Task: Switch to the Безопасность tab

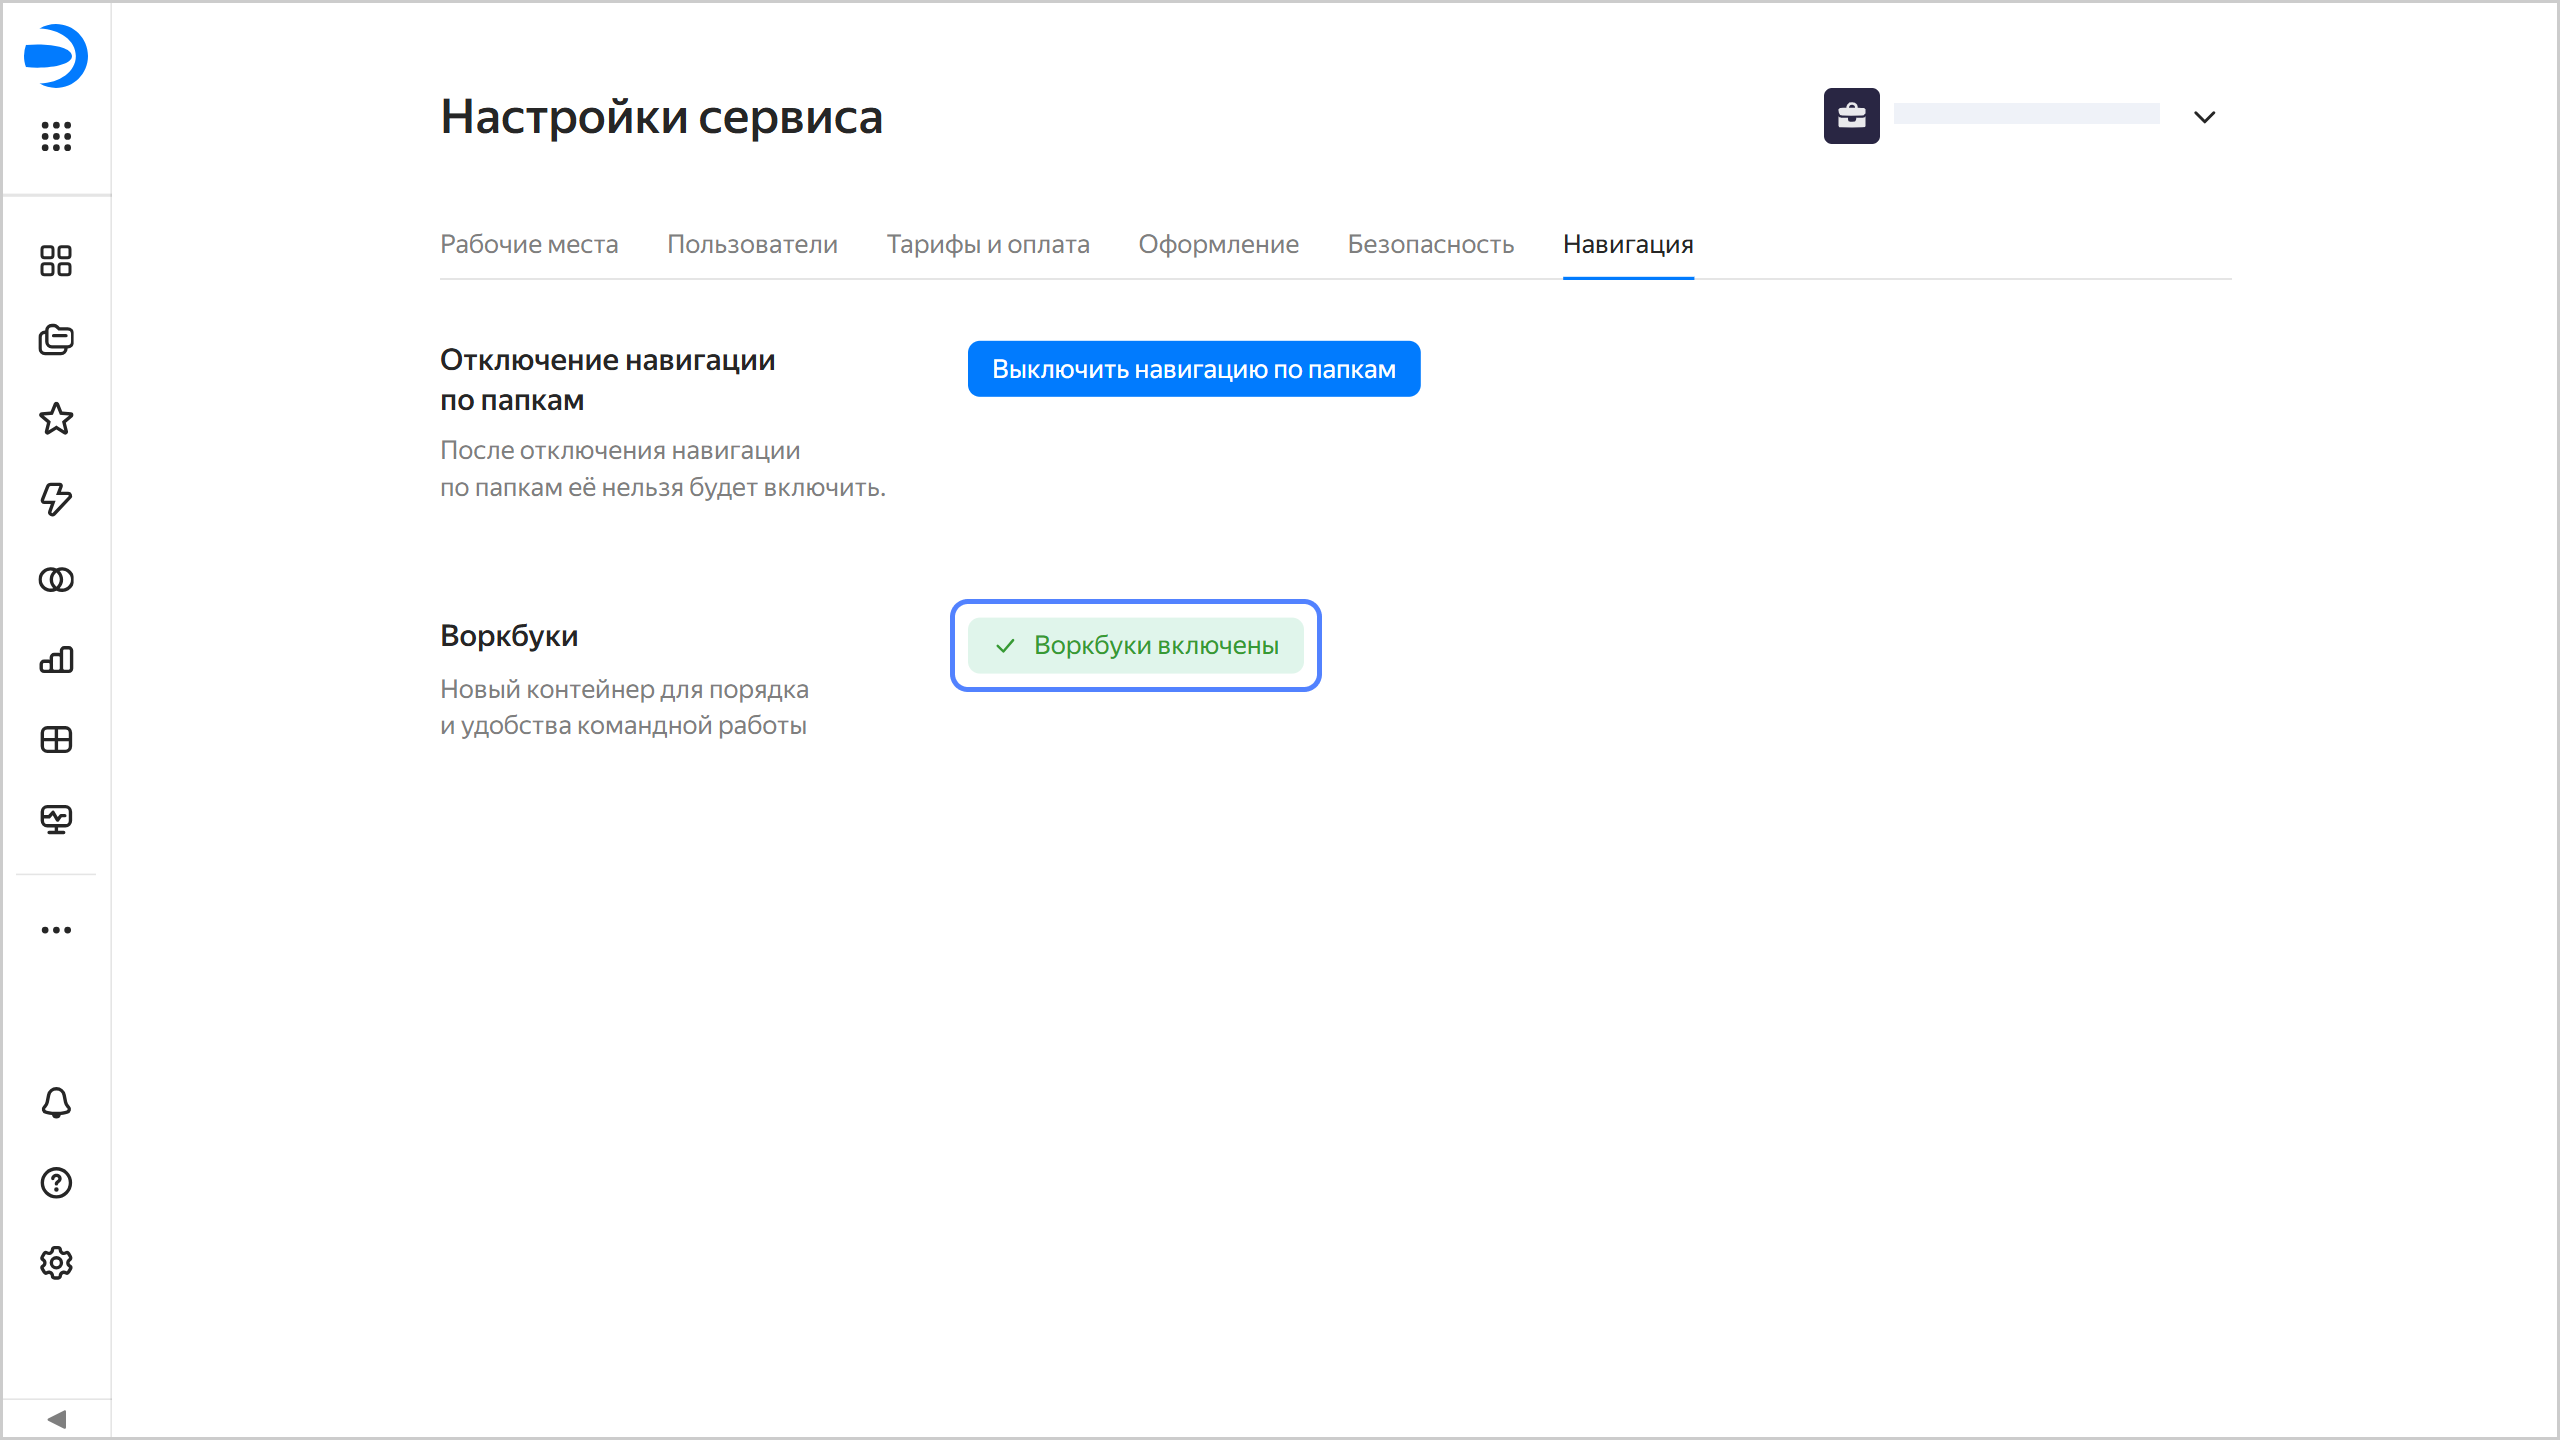Action: 1430,244
